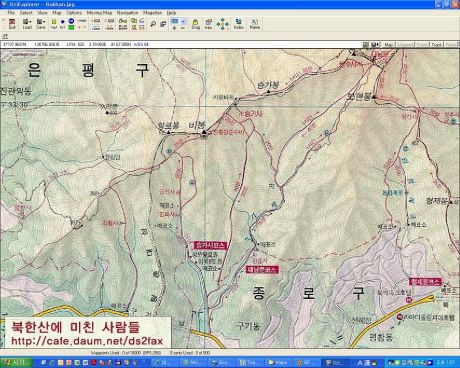Open the Navigation menu

pyautogui.click(x=127, y=13)
